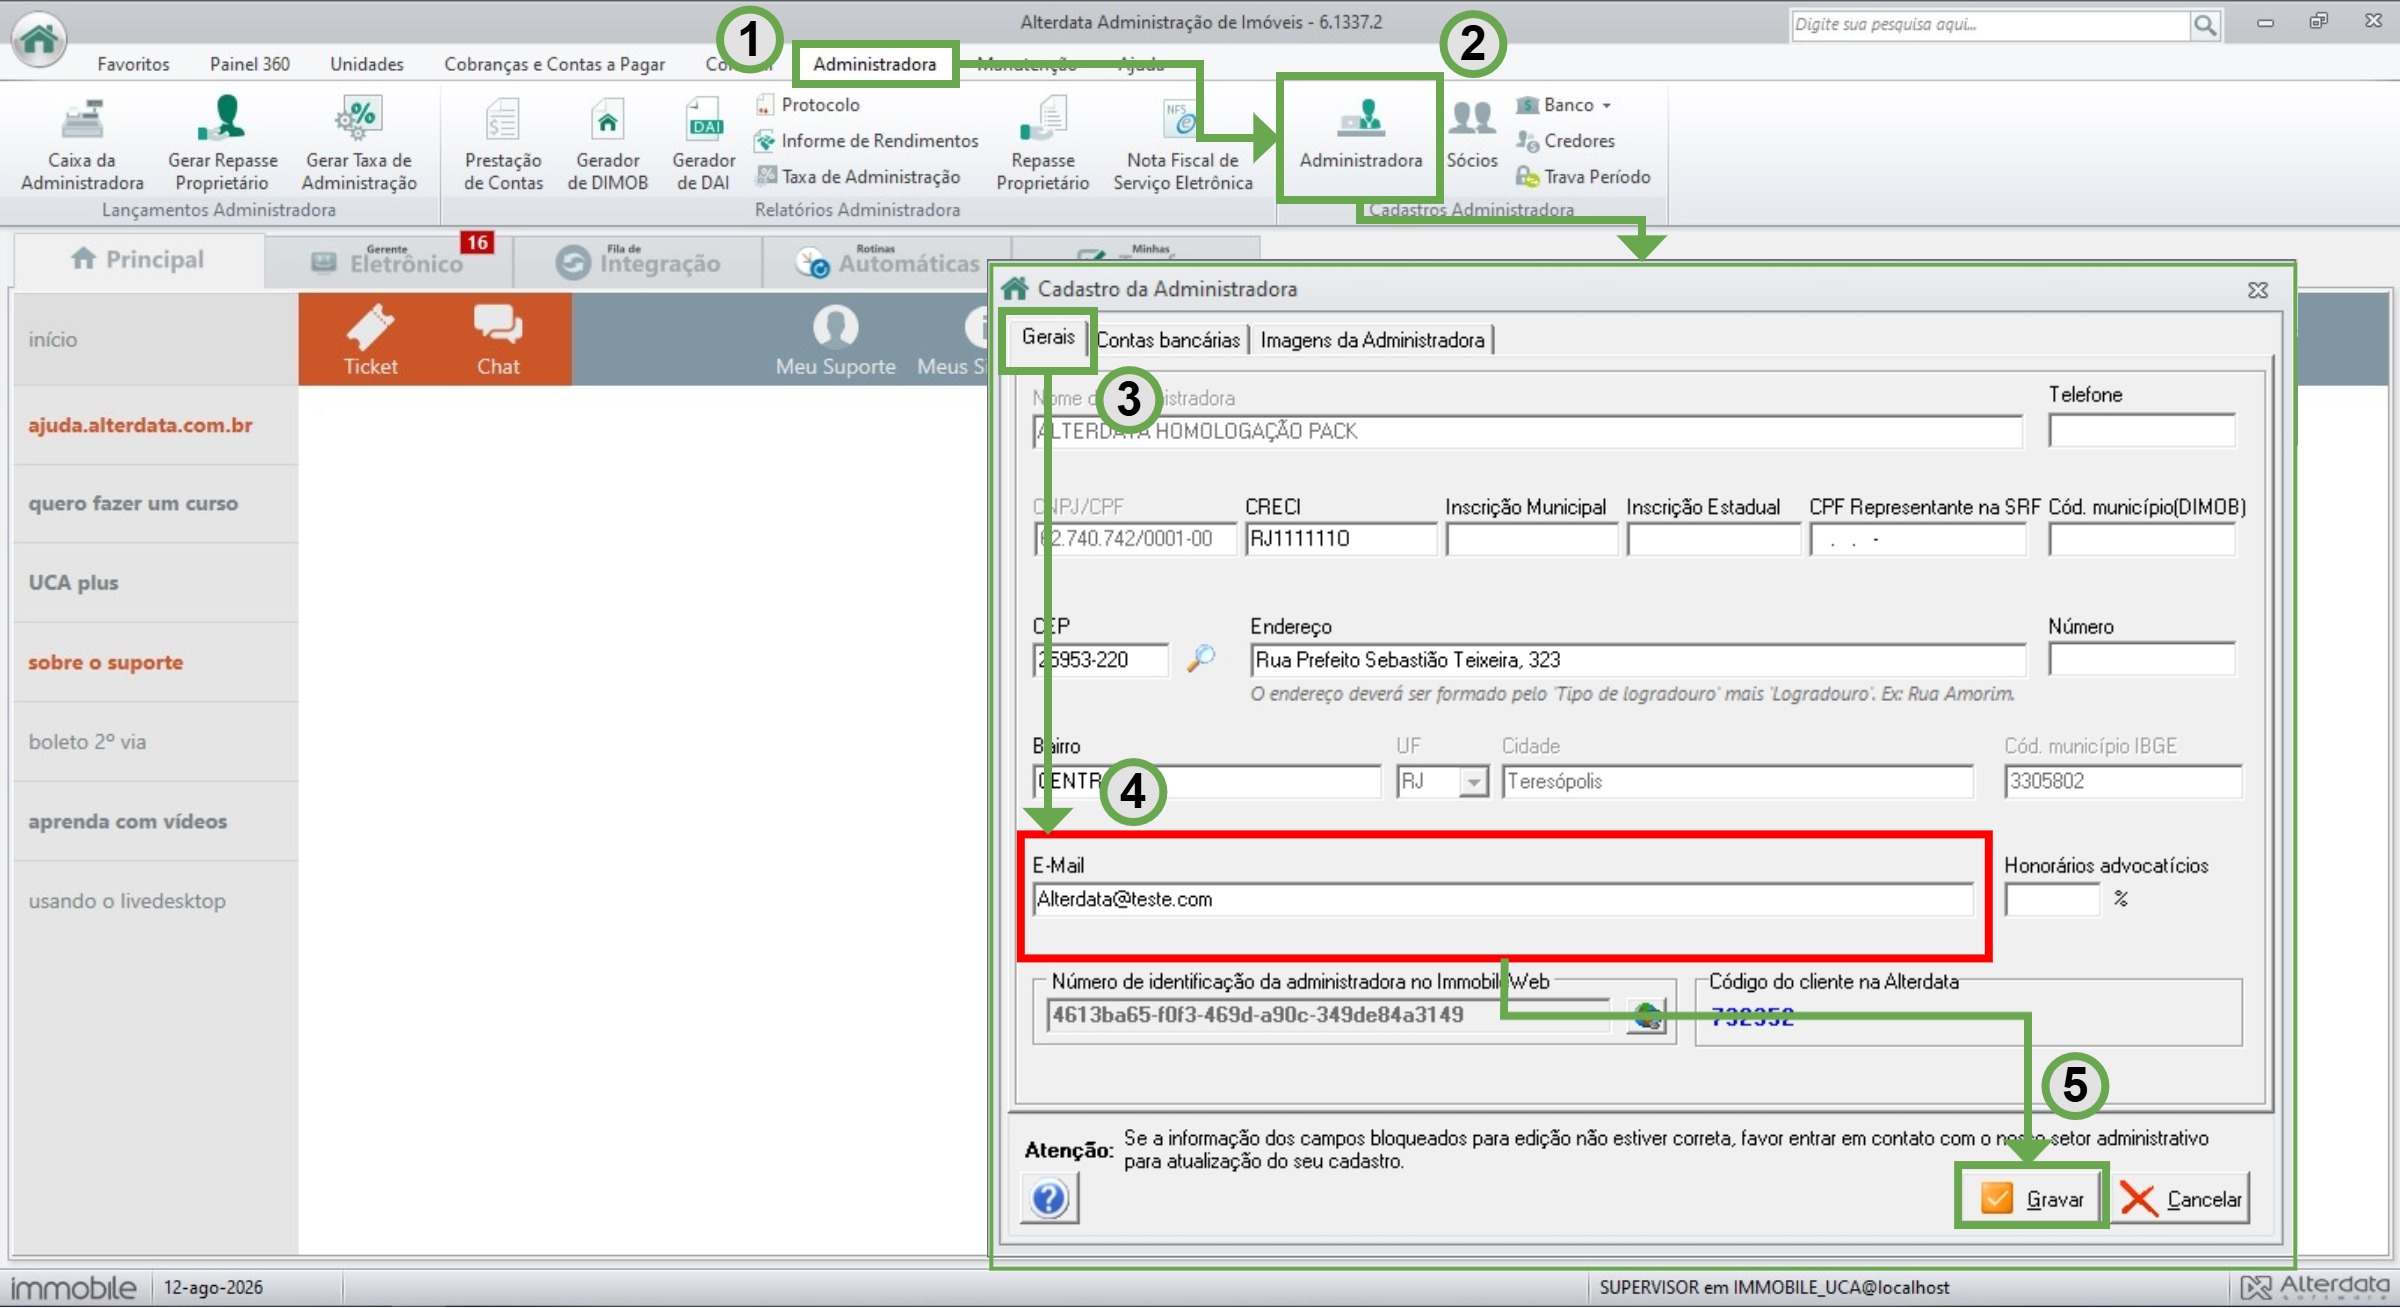Click quero fazer um curso link
The image size is (2400, 1308).
(133, 503)
